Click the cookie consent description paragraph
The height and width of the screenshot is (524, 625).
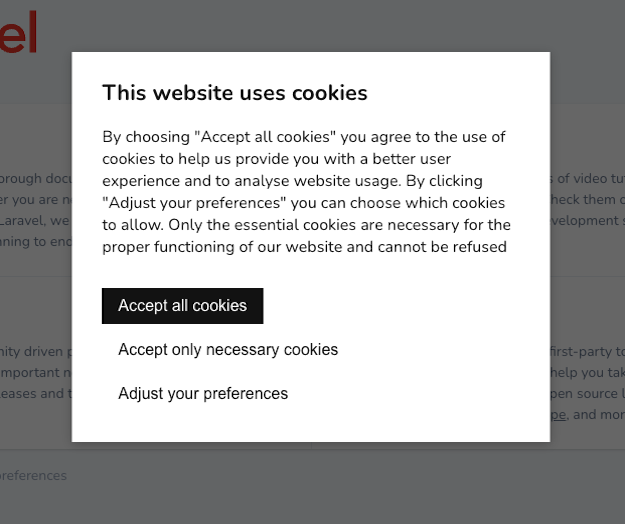(x=306, y=192)
